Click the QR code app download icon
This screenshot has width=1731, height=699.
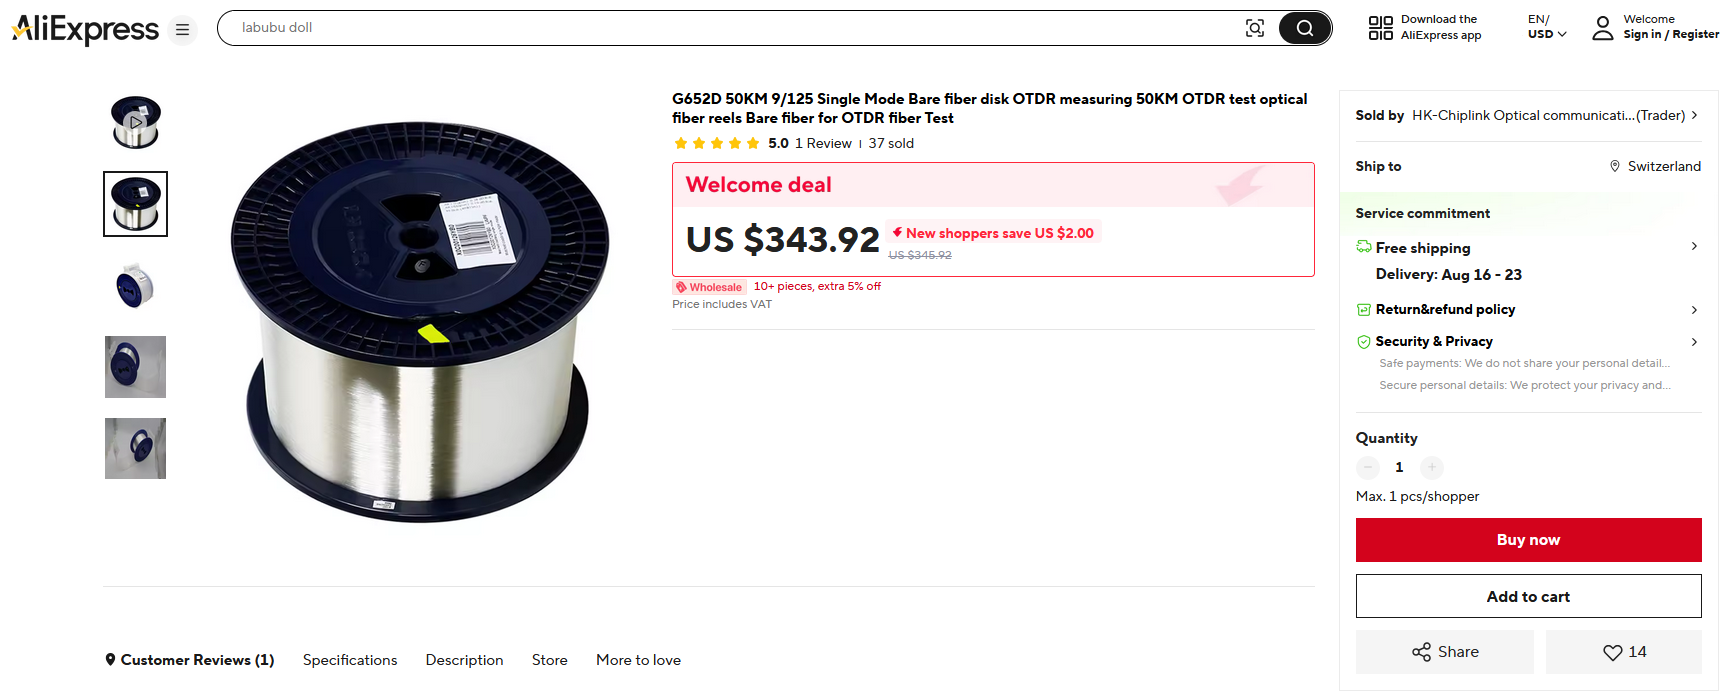point(1380,28)
